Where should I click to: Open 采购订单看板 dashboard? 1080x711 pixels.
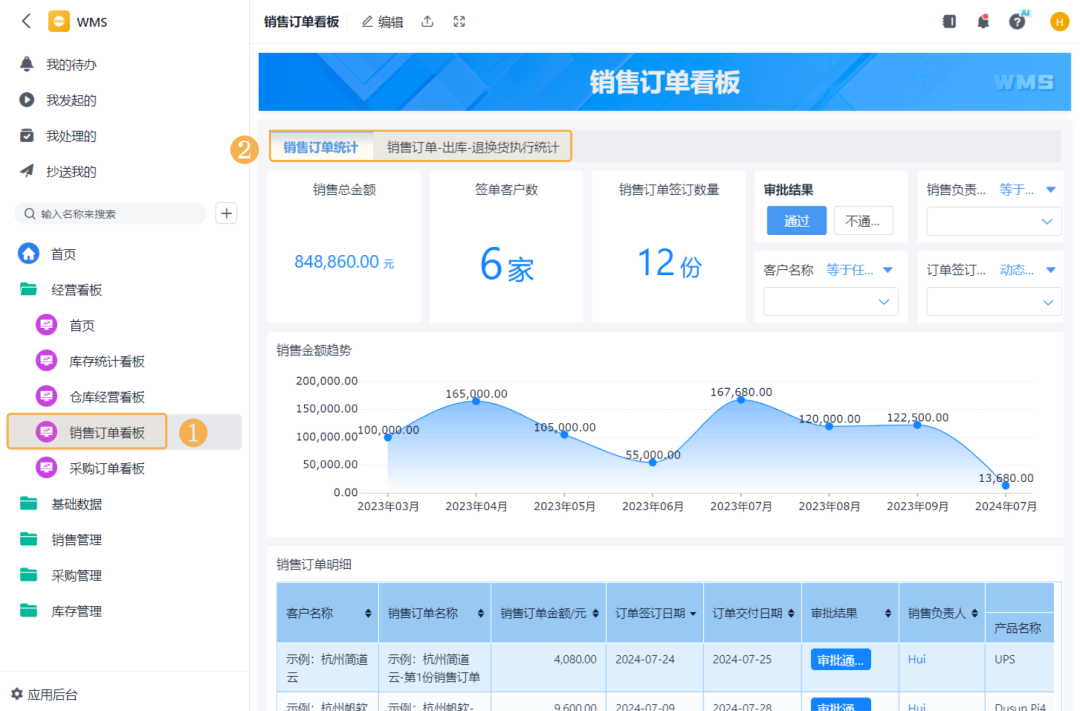click(x=107, y=468)
